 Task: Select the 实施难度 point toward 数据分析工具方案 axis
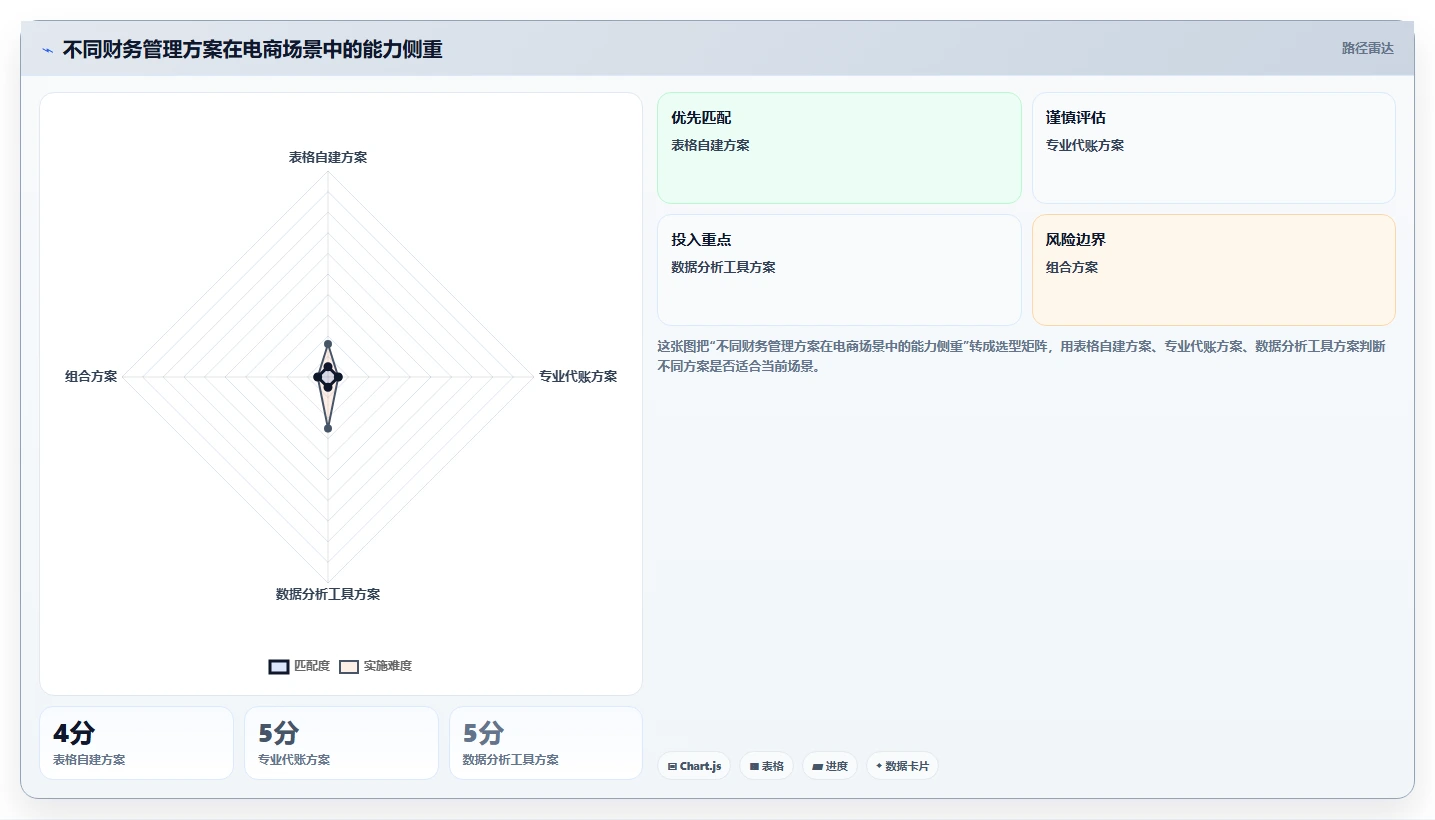point(328,428)
